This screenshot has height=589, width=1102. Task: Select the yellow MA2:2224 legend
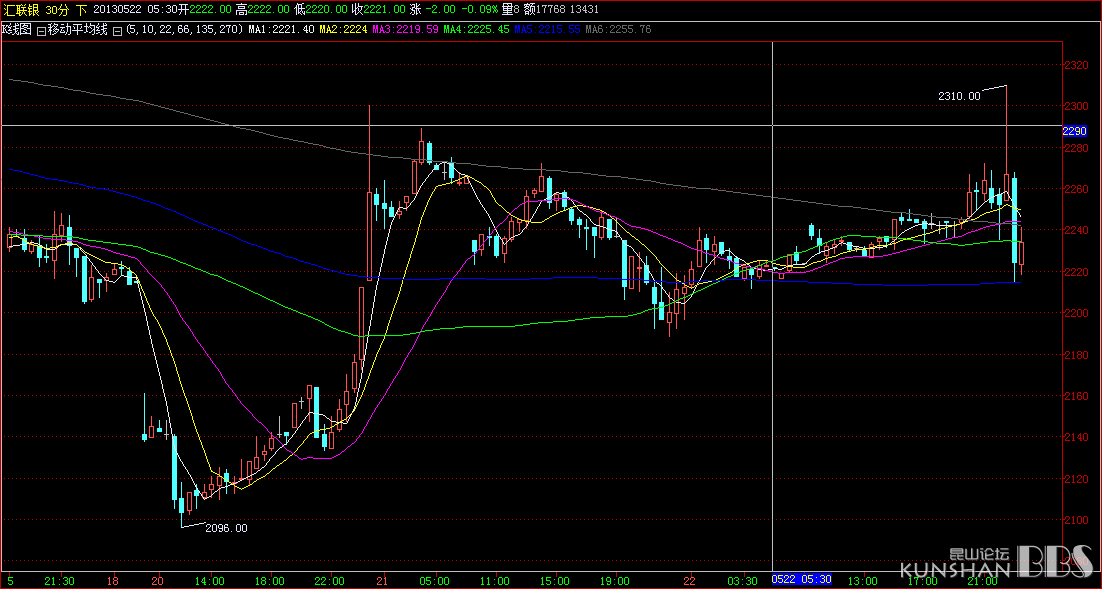(x=342, y=30)
